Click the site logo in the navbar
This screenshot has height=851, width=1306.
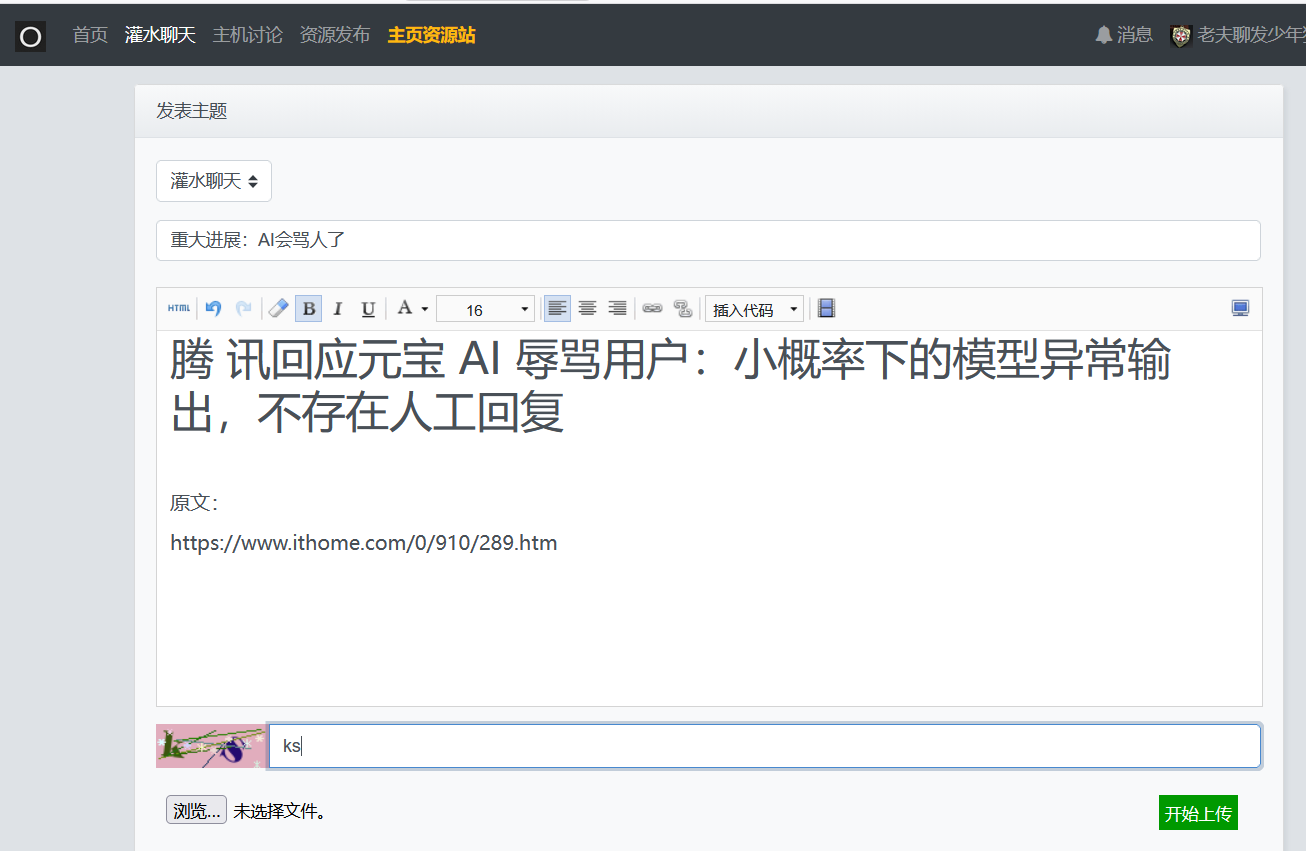click(x=31, y=37)
